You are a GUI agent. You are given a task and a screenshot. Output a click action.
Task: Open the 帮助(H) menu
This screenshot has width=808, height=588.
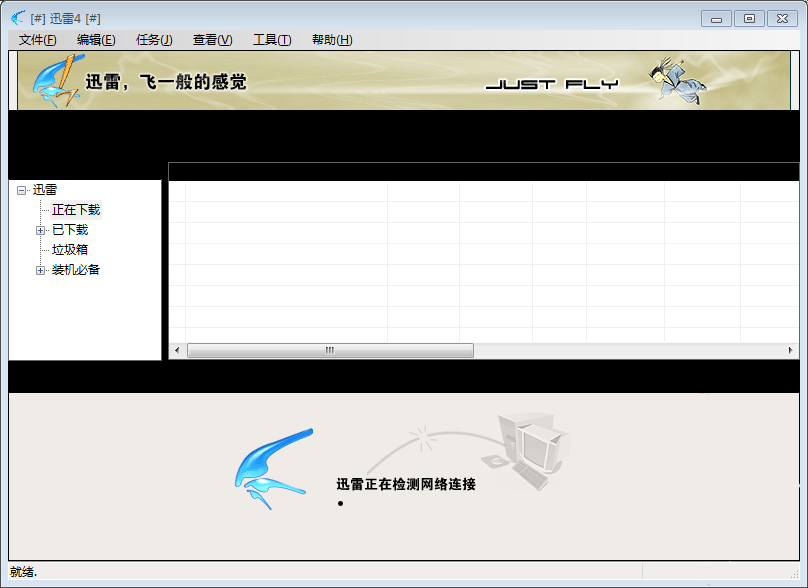click(332, 40)
